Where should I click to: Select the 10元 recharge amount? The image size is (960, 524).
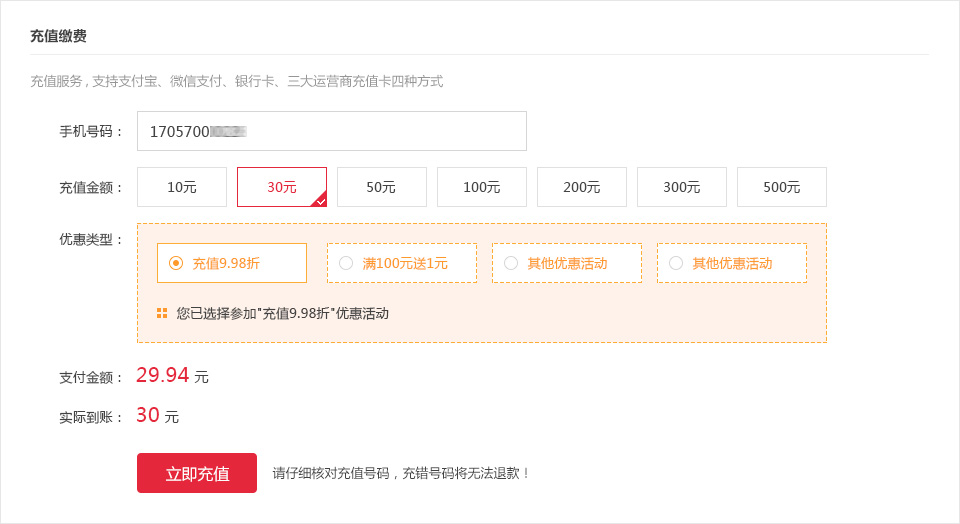pyautogui.click(x=182, y=187)
